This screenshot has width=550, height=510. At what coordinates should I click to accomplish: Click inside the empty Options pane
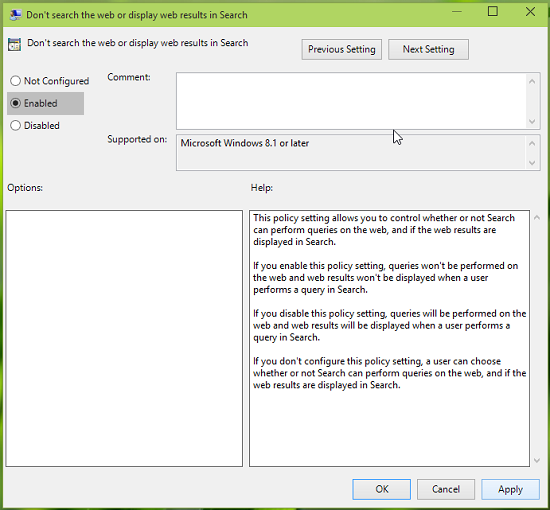point(124,338)
